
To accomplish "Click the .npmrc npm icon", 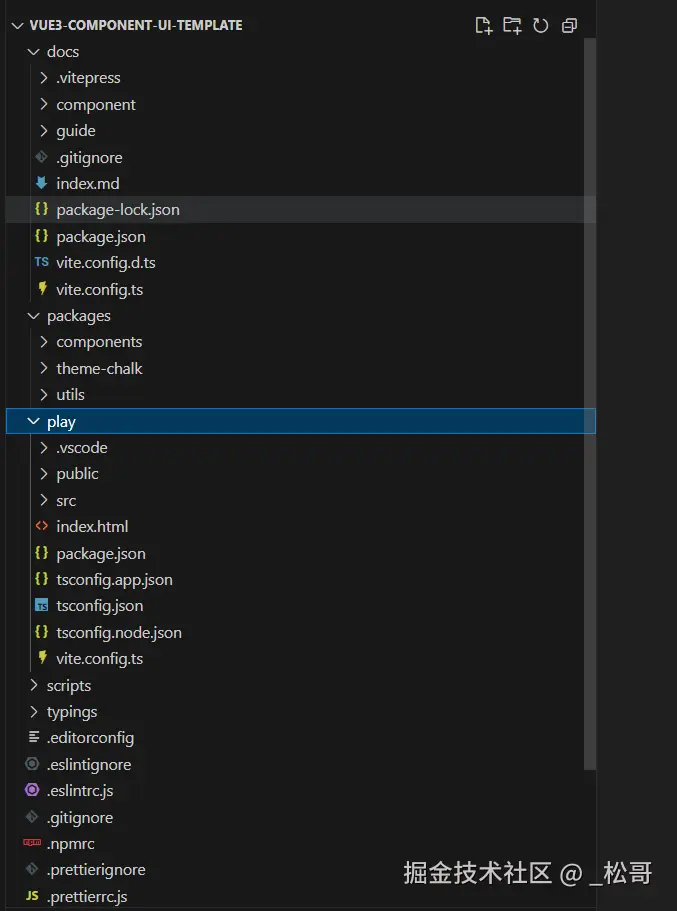I will (32, 844).
